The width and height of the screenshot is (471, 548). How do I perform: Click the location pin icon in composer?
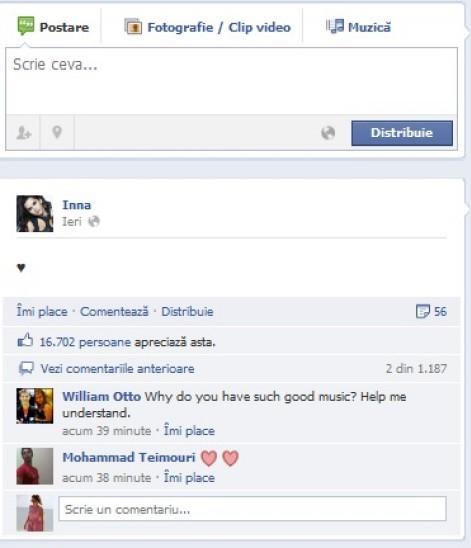click(57, 132)
